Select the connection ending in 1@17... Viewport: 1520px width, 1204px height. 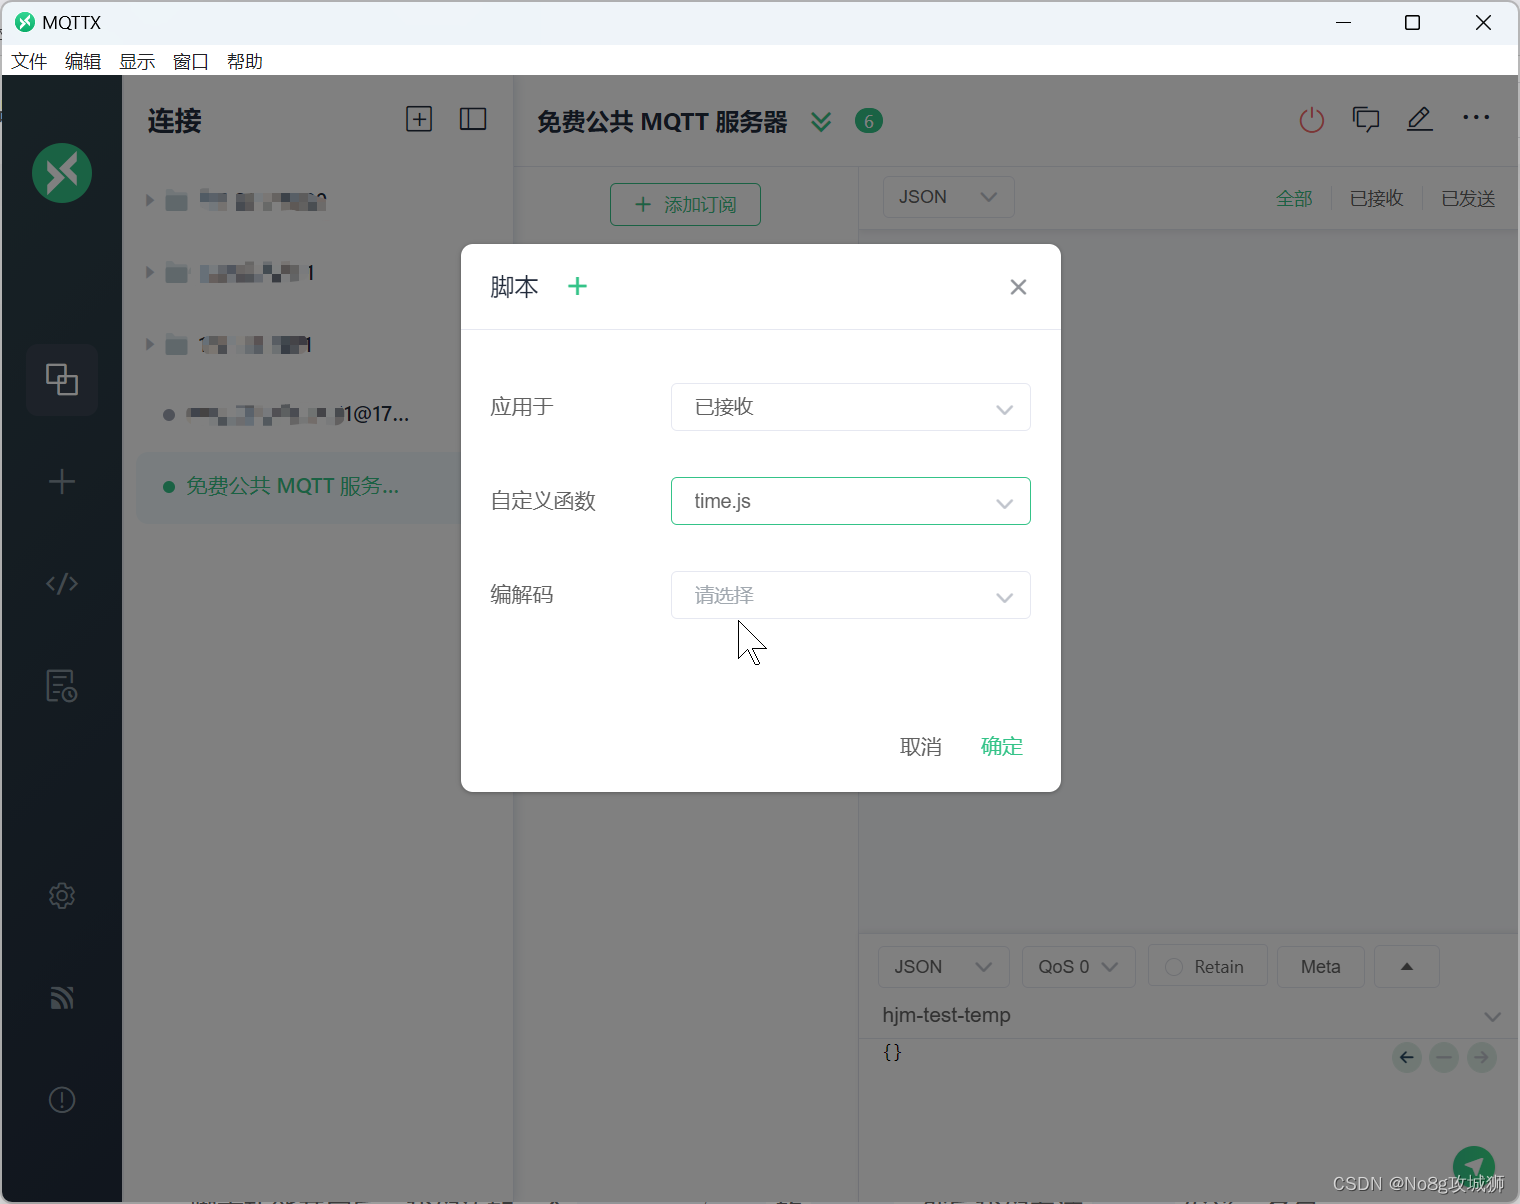click(298, 414)
